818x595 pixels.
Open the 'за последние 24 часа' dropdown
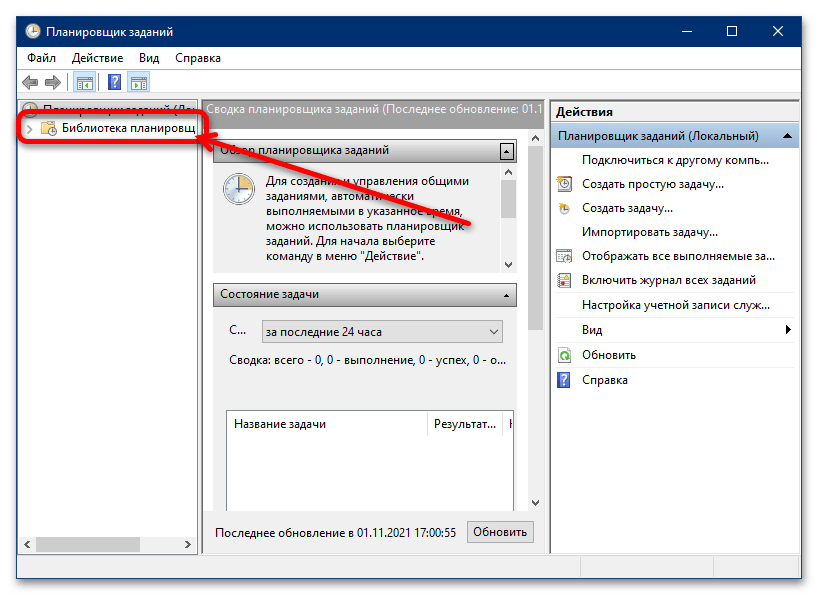point(381,331)
